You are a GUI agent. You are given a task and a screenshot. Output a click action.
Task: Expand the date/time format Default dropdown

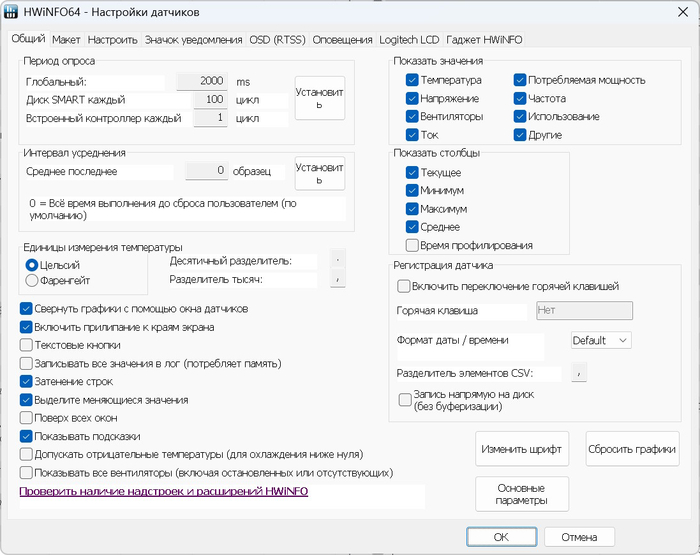coord(600,340)
